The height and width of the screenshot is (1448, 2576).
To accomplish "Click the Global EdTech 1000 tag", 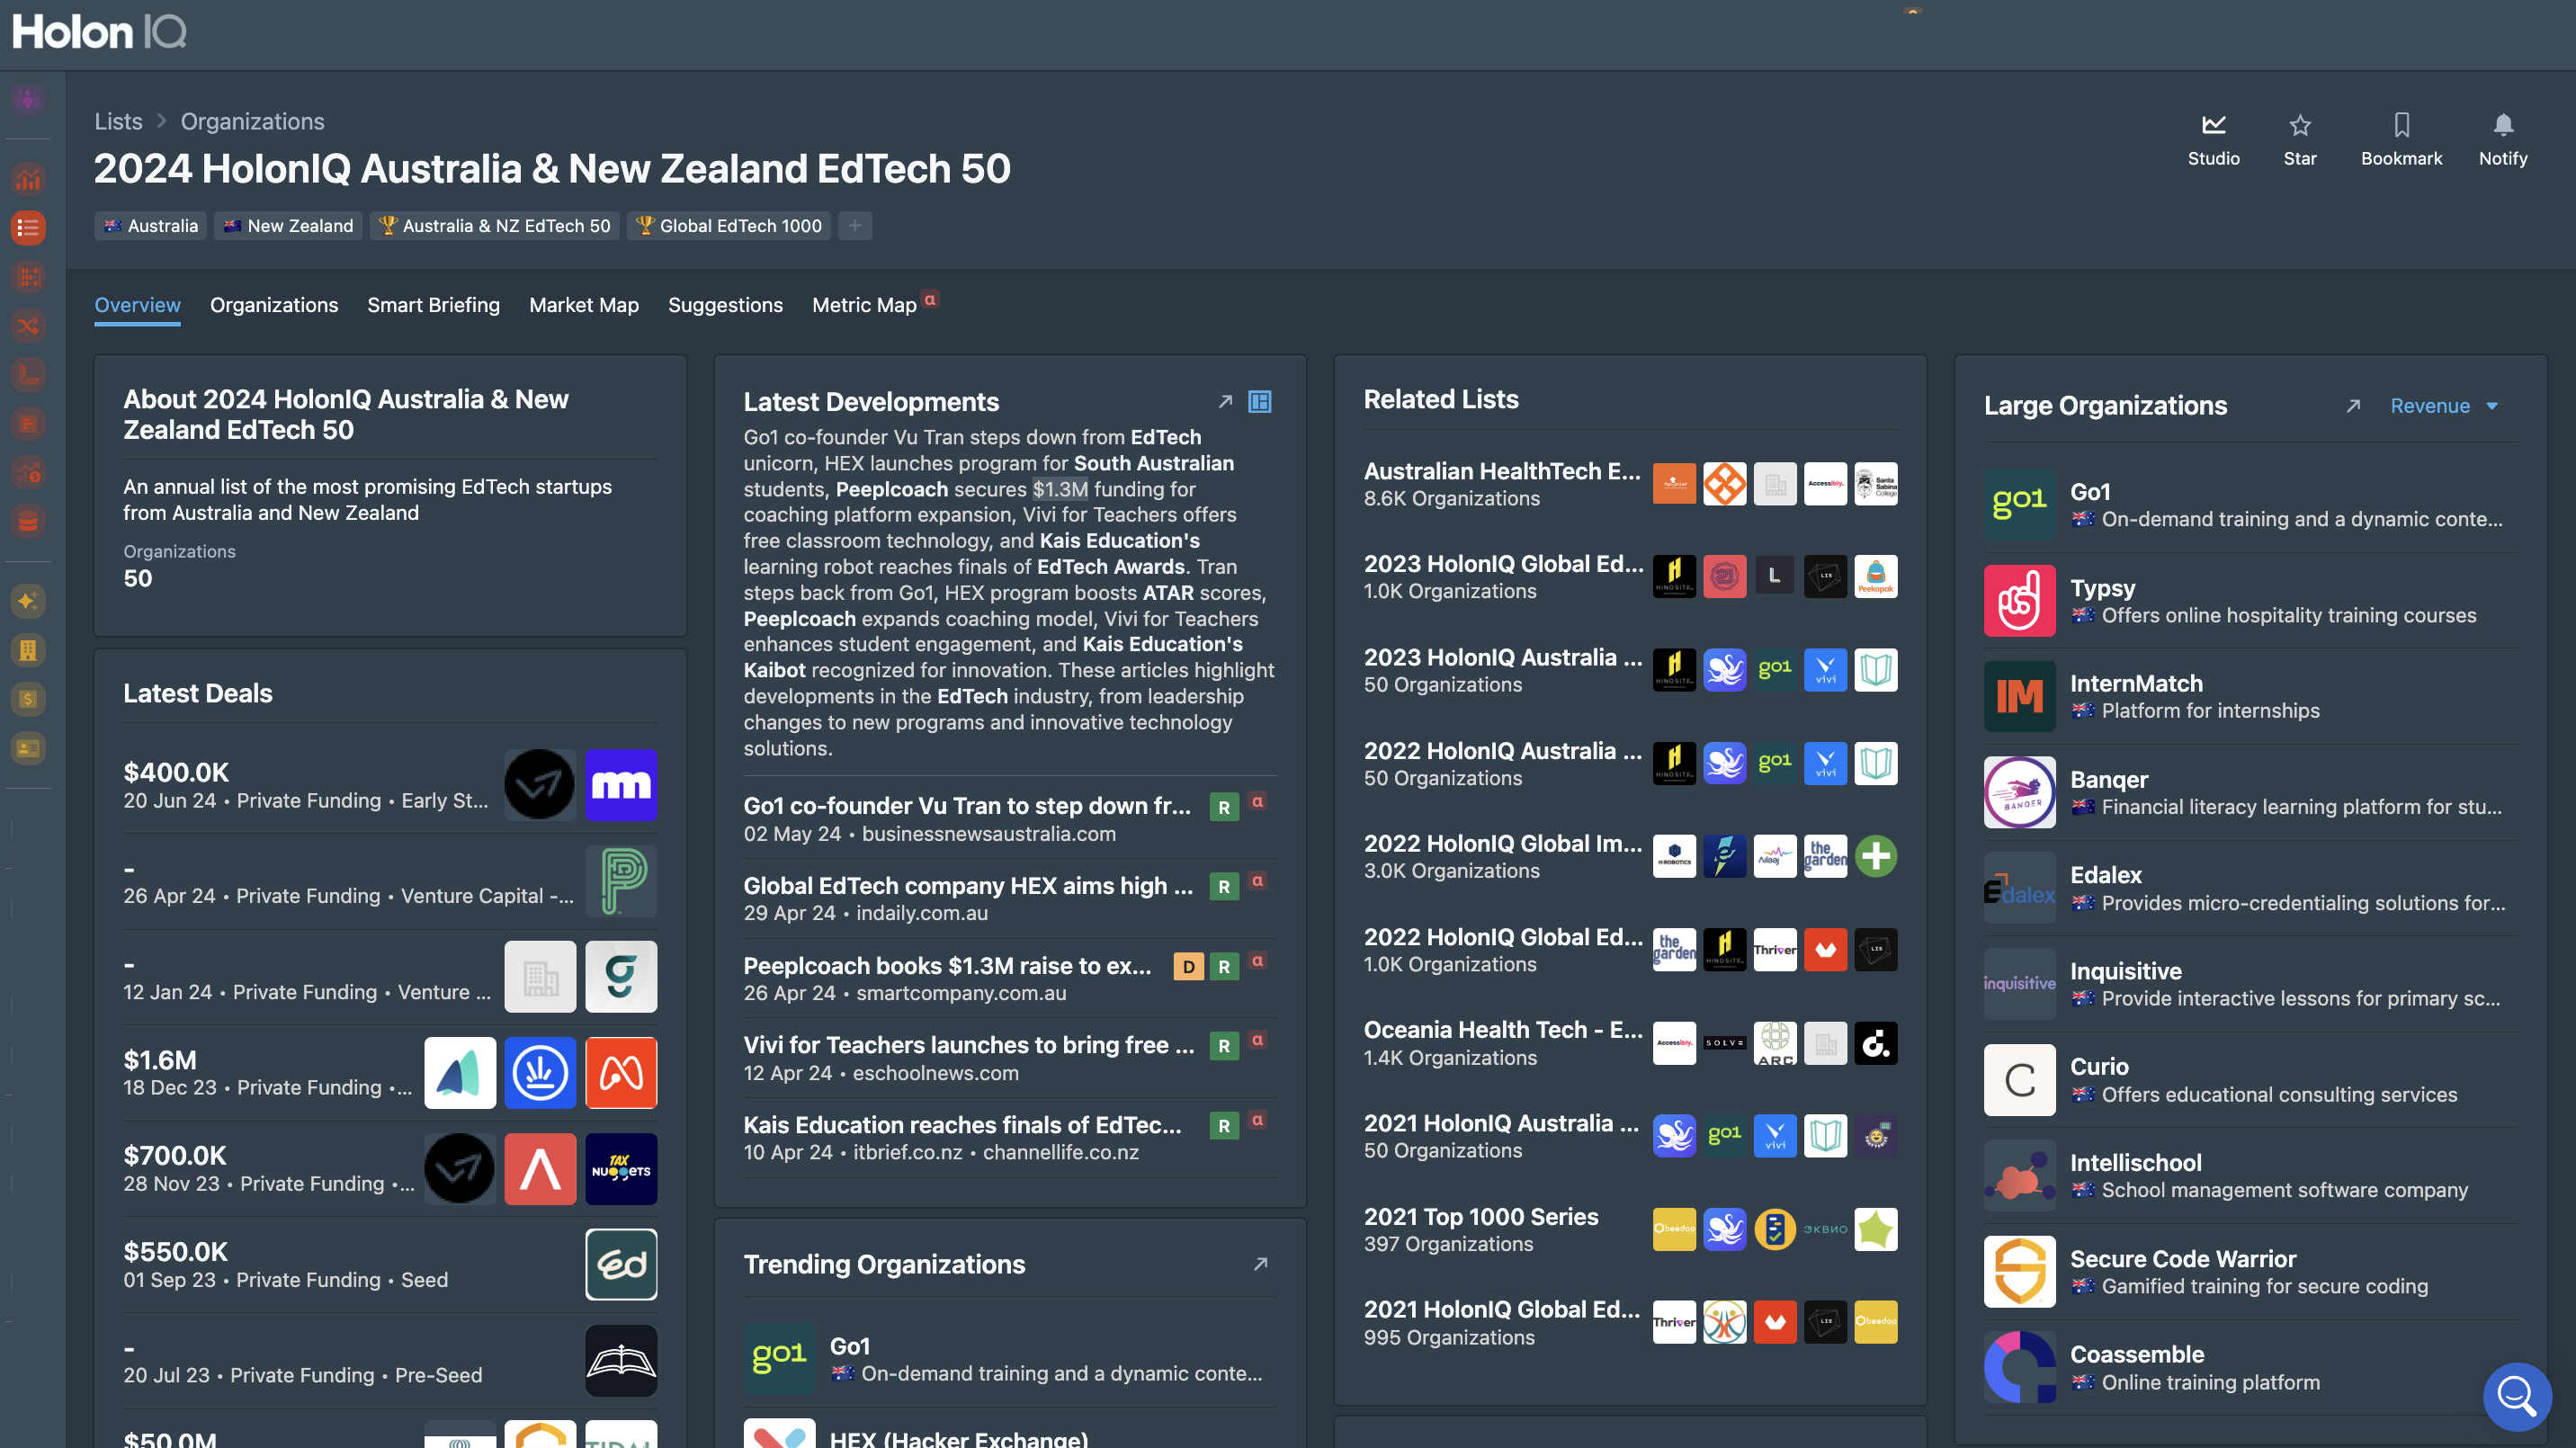I will pos(730,226).
